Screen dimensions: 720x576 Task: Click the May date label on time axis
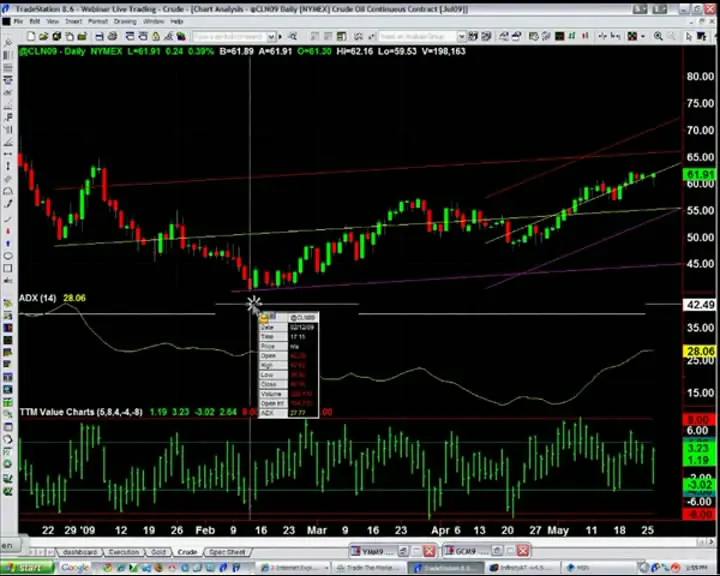[x=558, y=531]
